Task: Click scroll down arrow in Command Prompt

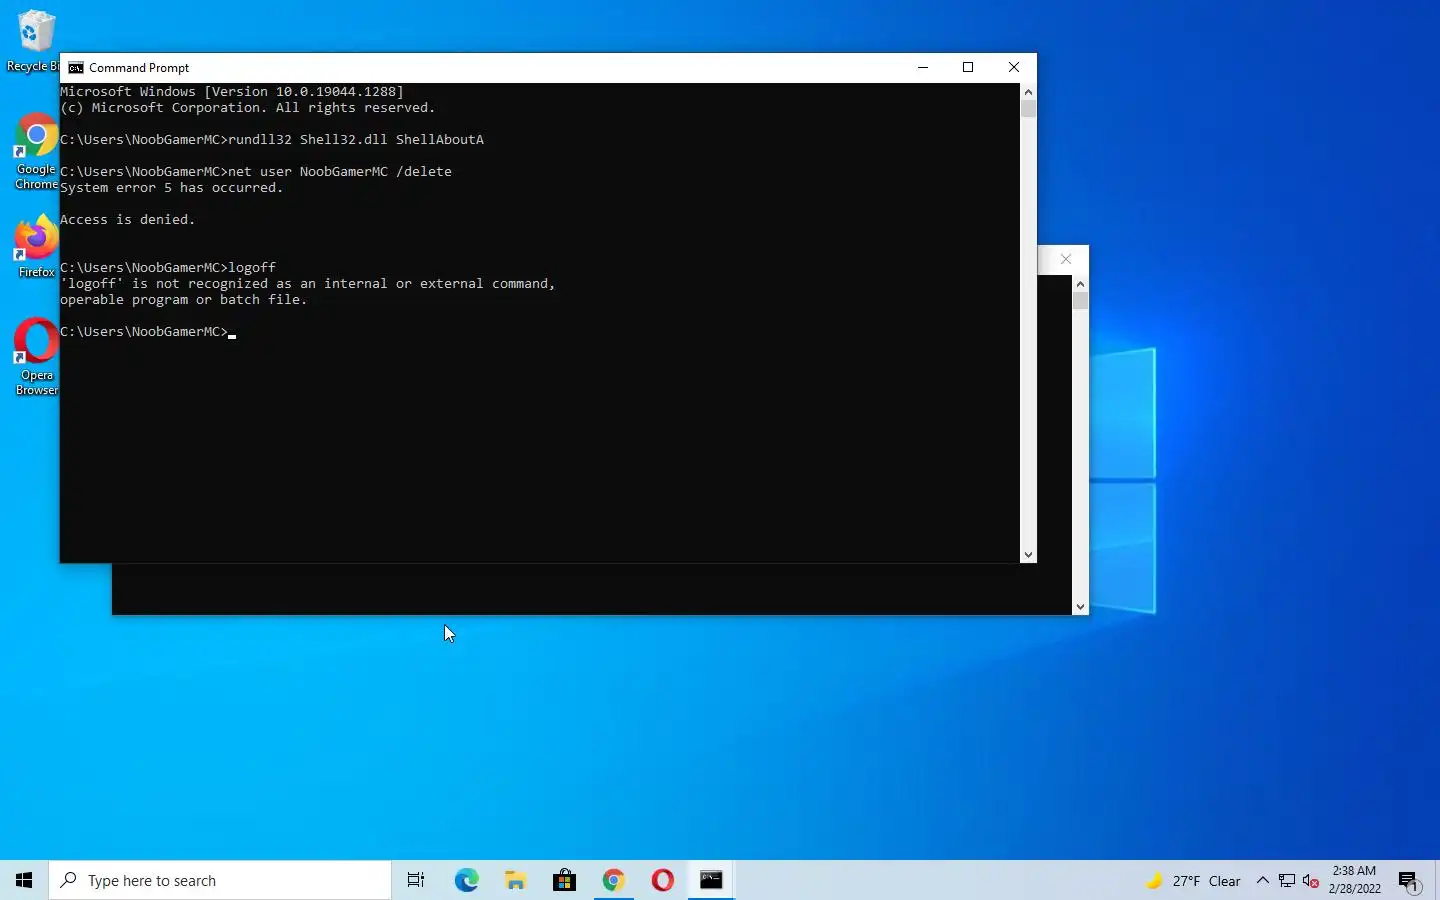Action: (1028, 555)
